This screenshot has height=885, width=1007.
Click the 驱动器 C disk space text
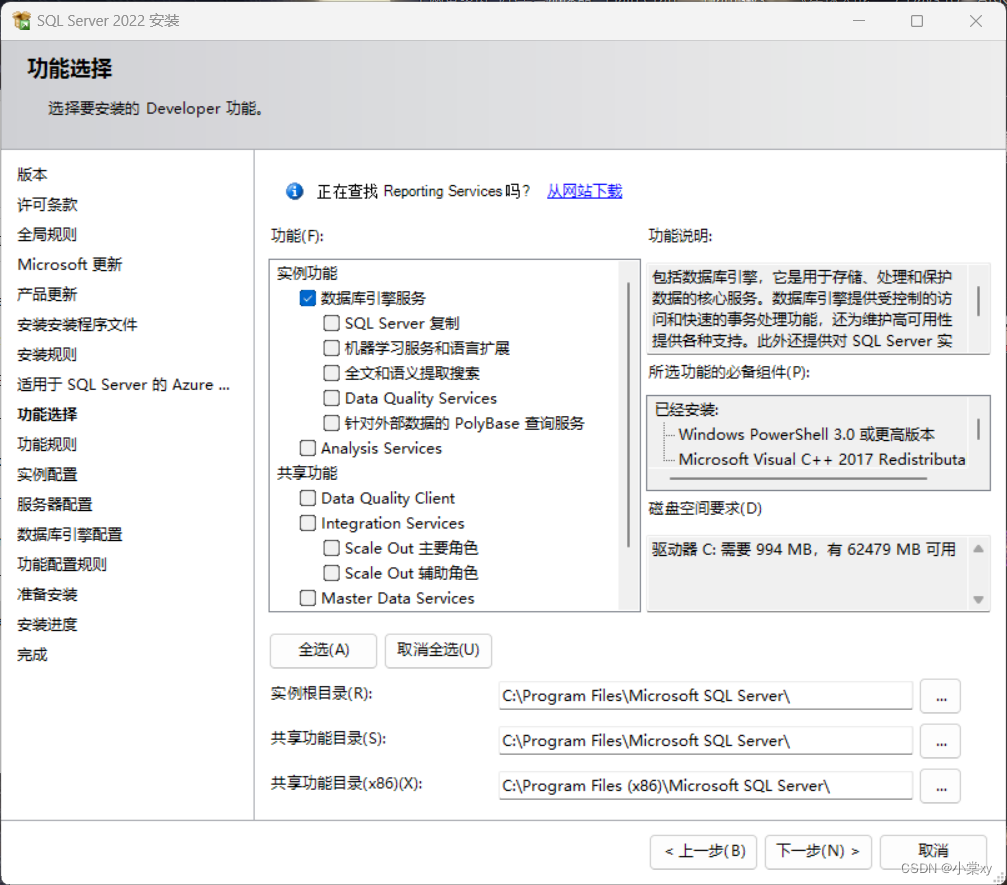[803, 550]
